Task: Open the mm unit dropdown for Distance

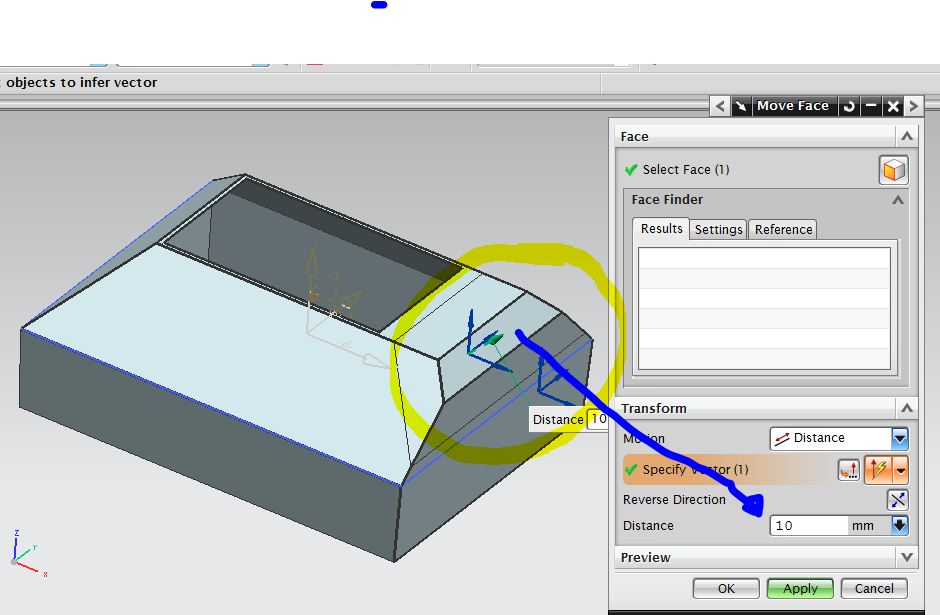Action: pyautogui.click(x=897, y=524)
